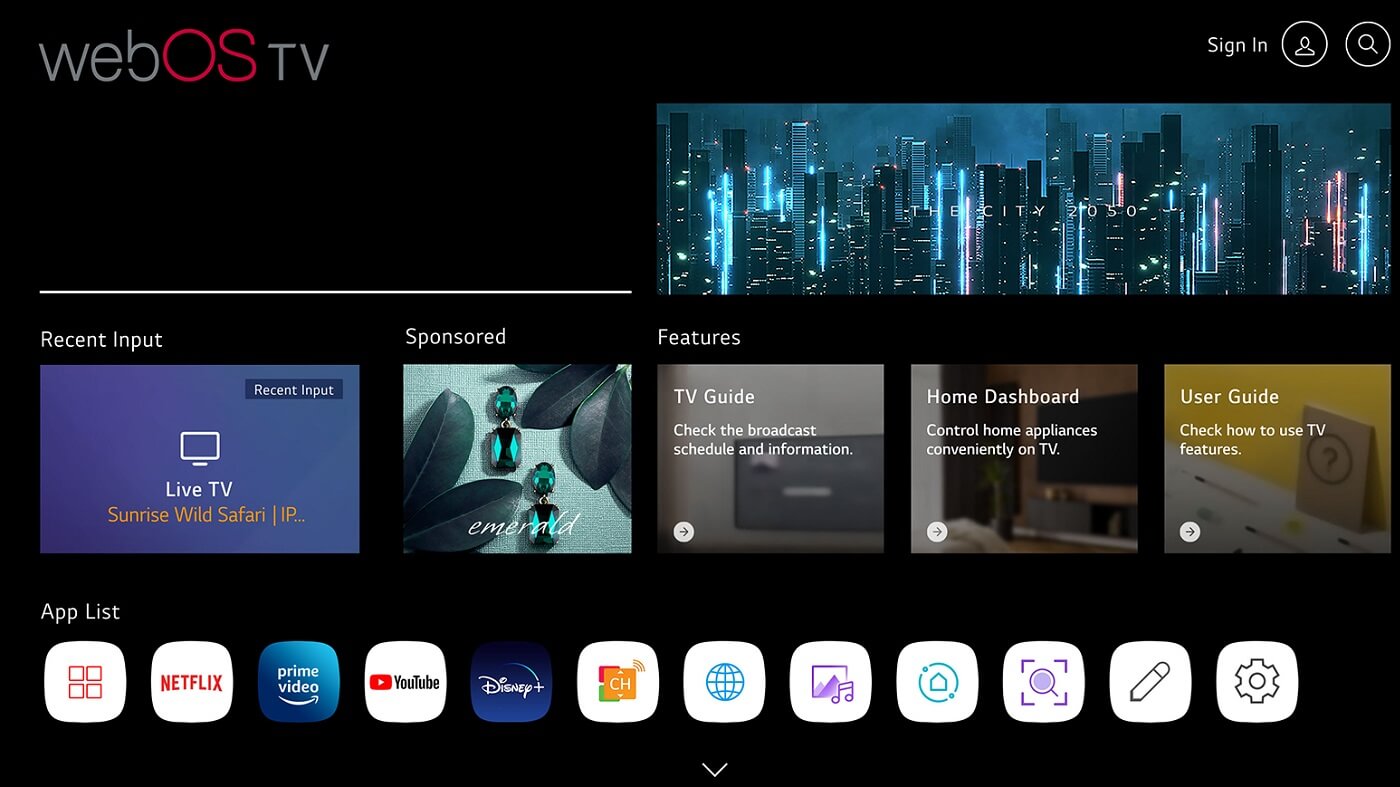Screen dimensions: 1400x787
Task: Click Sign In
Action: [x=1237, y=45]
